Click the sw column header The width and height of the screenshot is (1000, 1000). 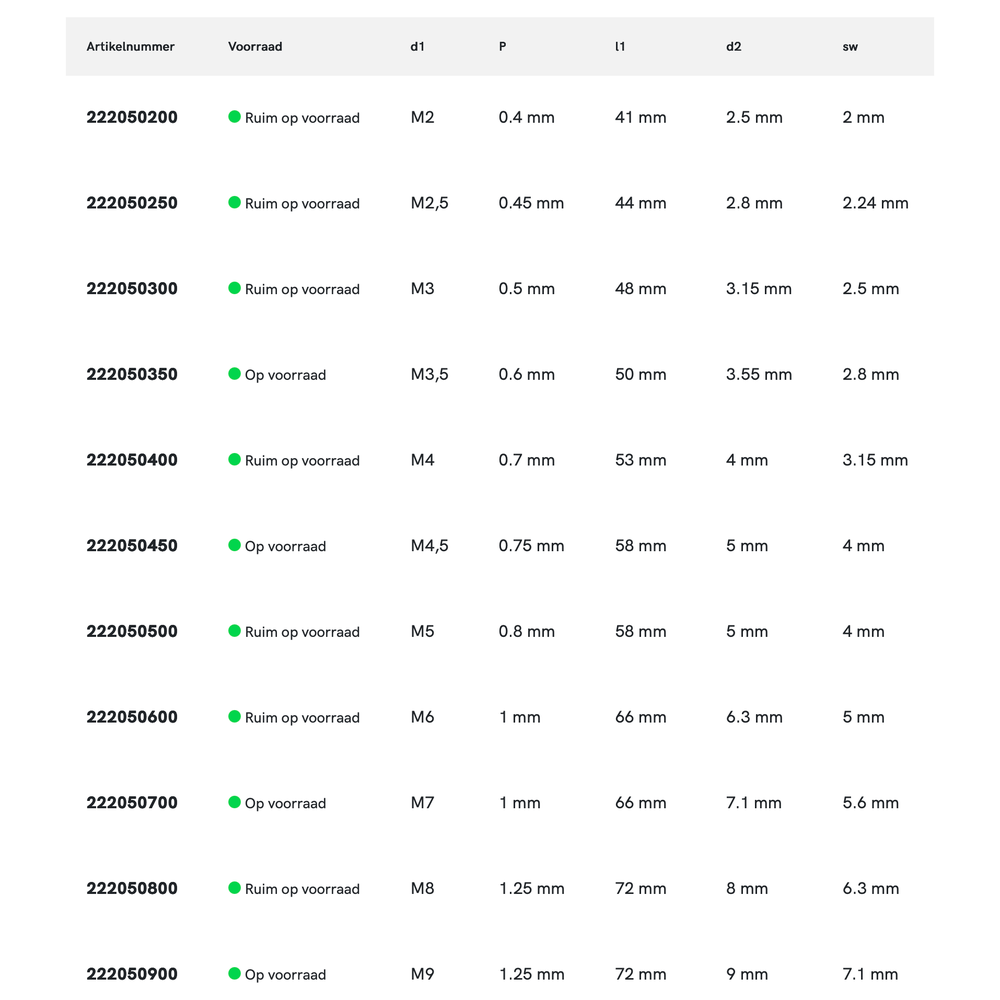coord(850,47)
